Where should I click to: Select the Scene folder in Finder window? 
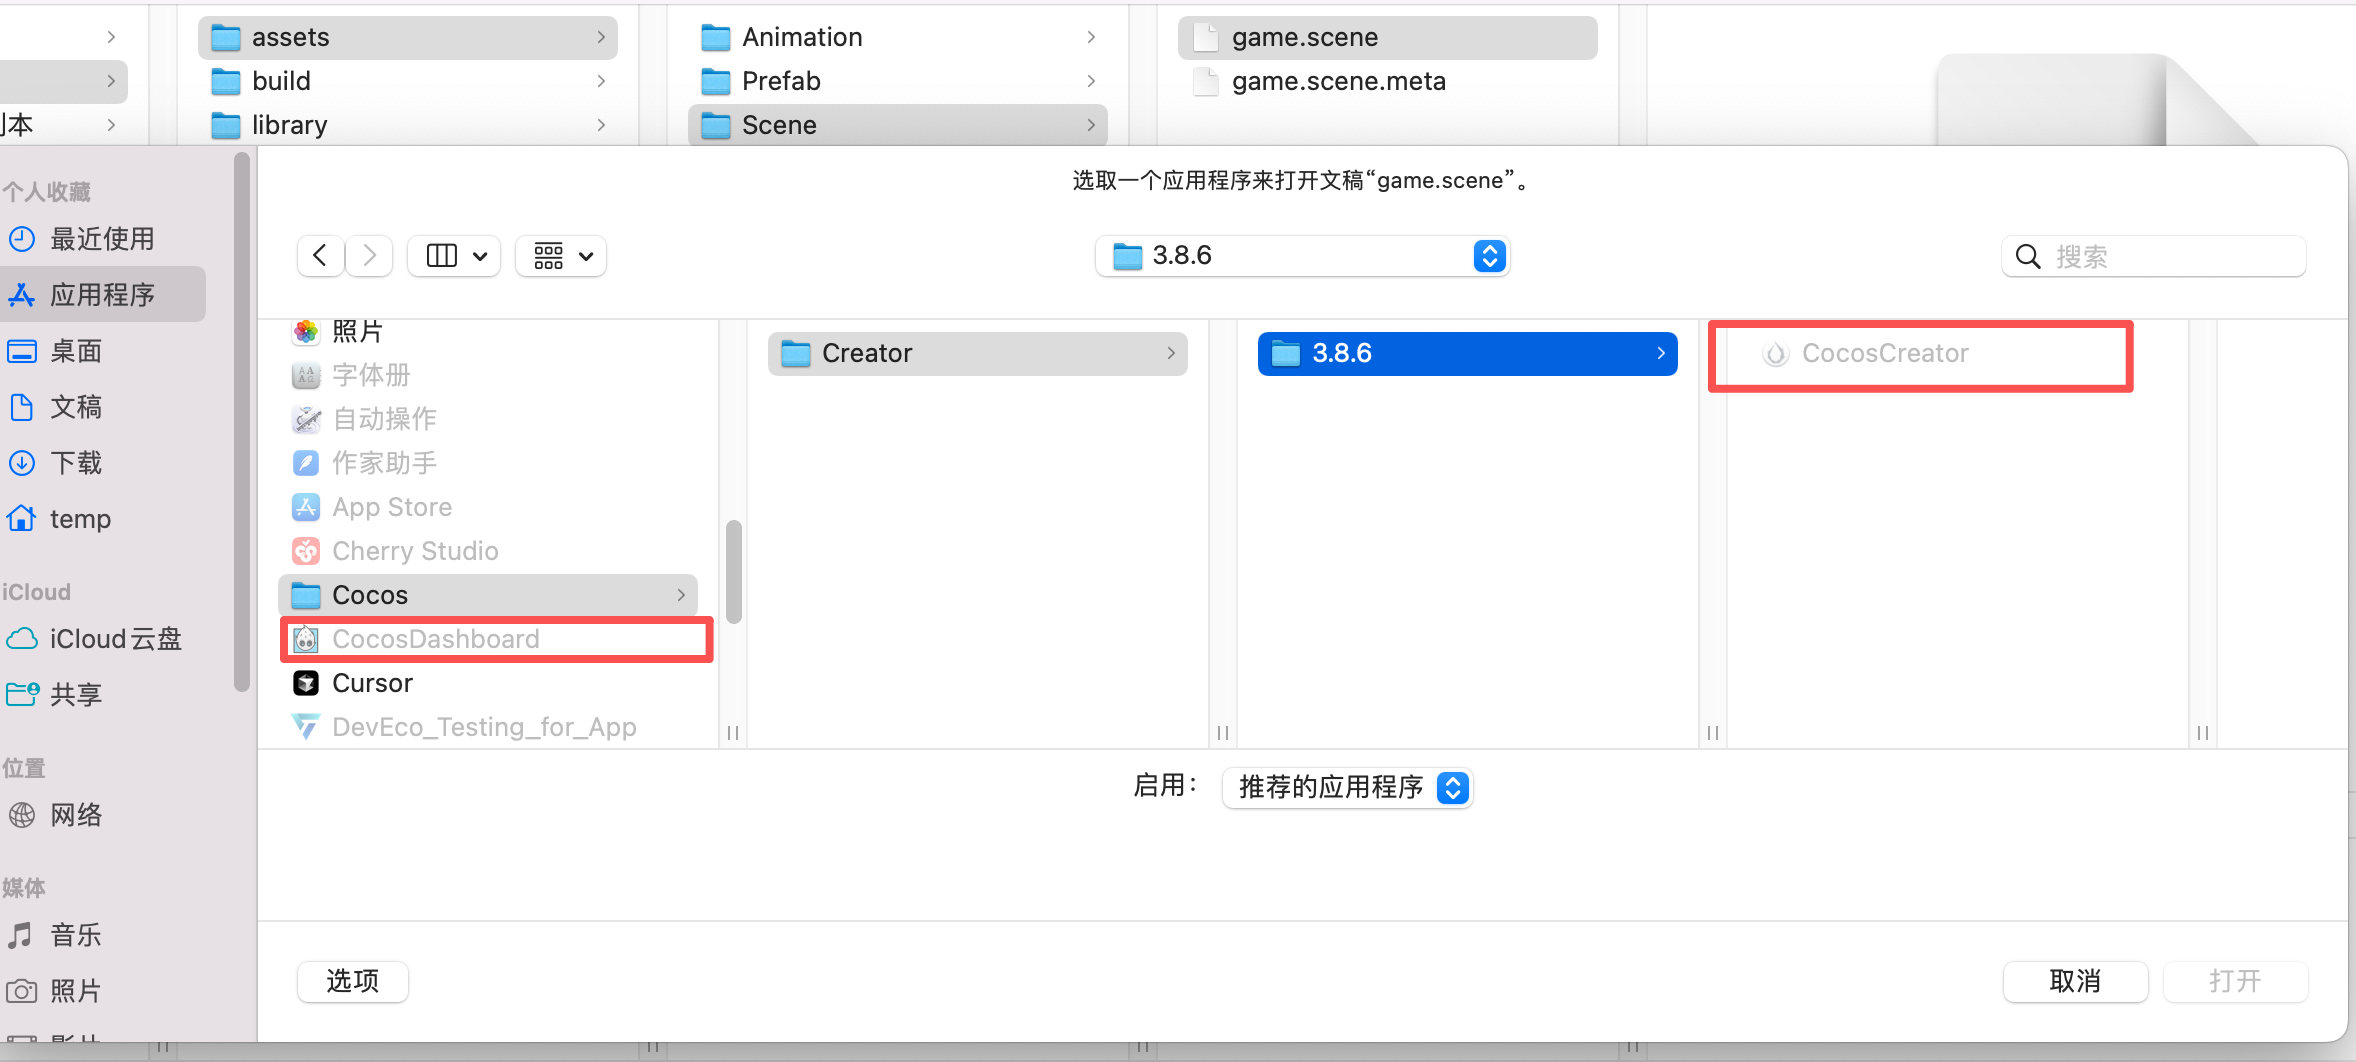(x=898, y=125)
